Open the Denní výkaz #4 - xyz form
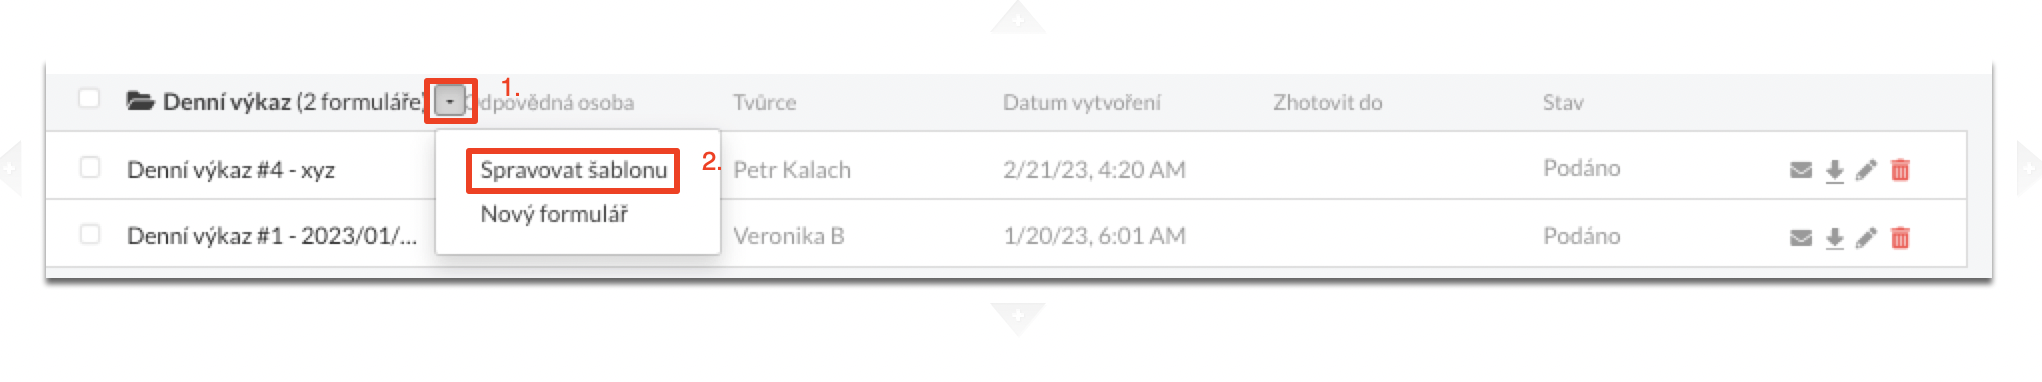The height and width of the screenshot is (382, 2042). pos(231,170)
